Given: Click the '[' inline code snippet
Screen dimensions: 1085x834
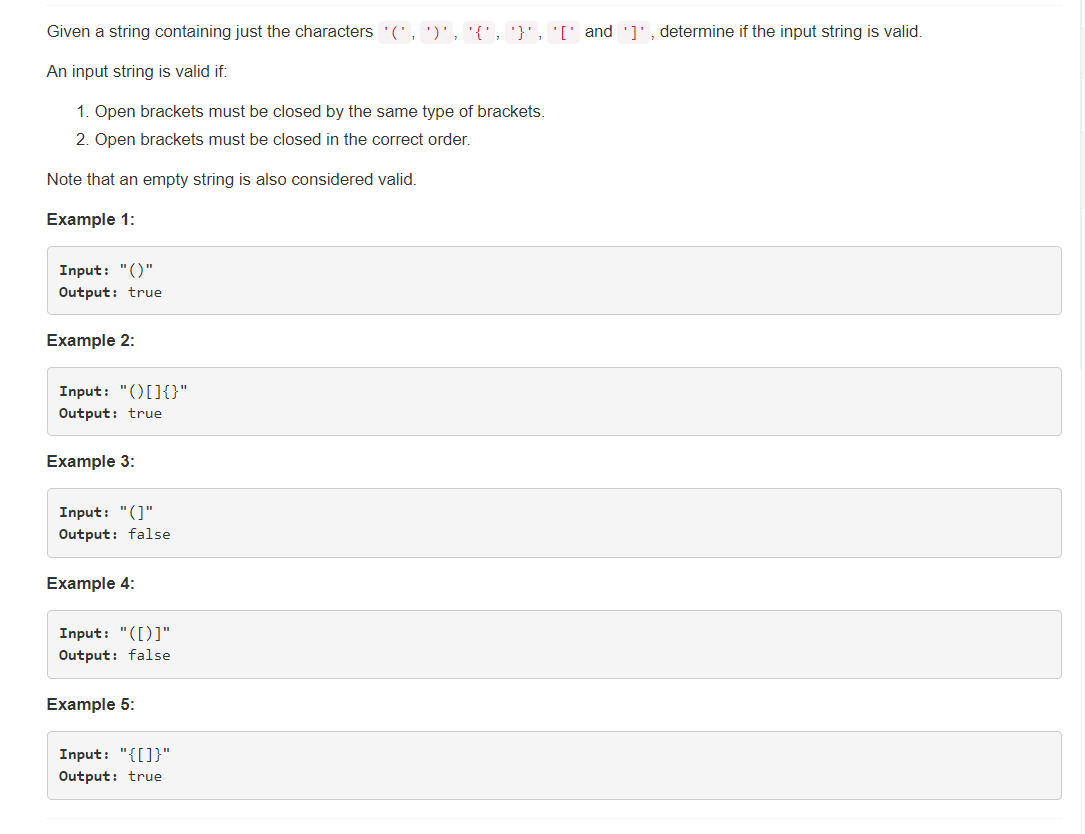Looking at the screenshot, I should click(563, 33).
